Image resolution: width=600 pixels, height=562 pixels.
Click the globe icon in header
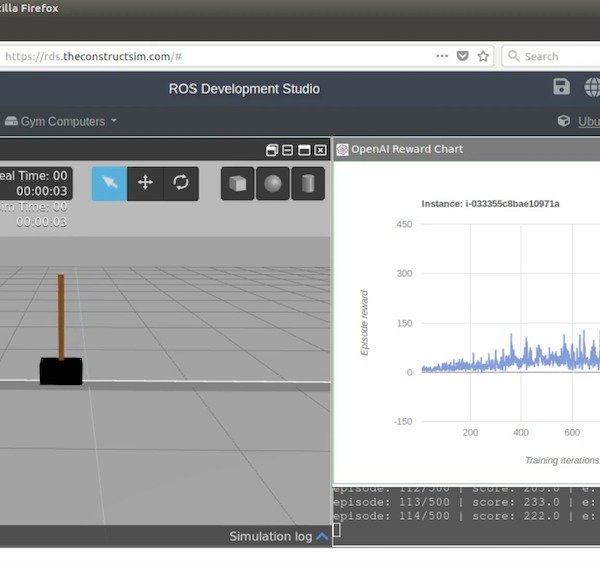[x=591, y=88]
